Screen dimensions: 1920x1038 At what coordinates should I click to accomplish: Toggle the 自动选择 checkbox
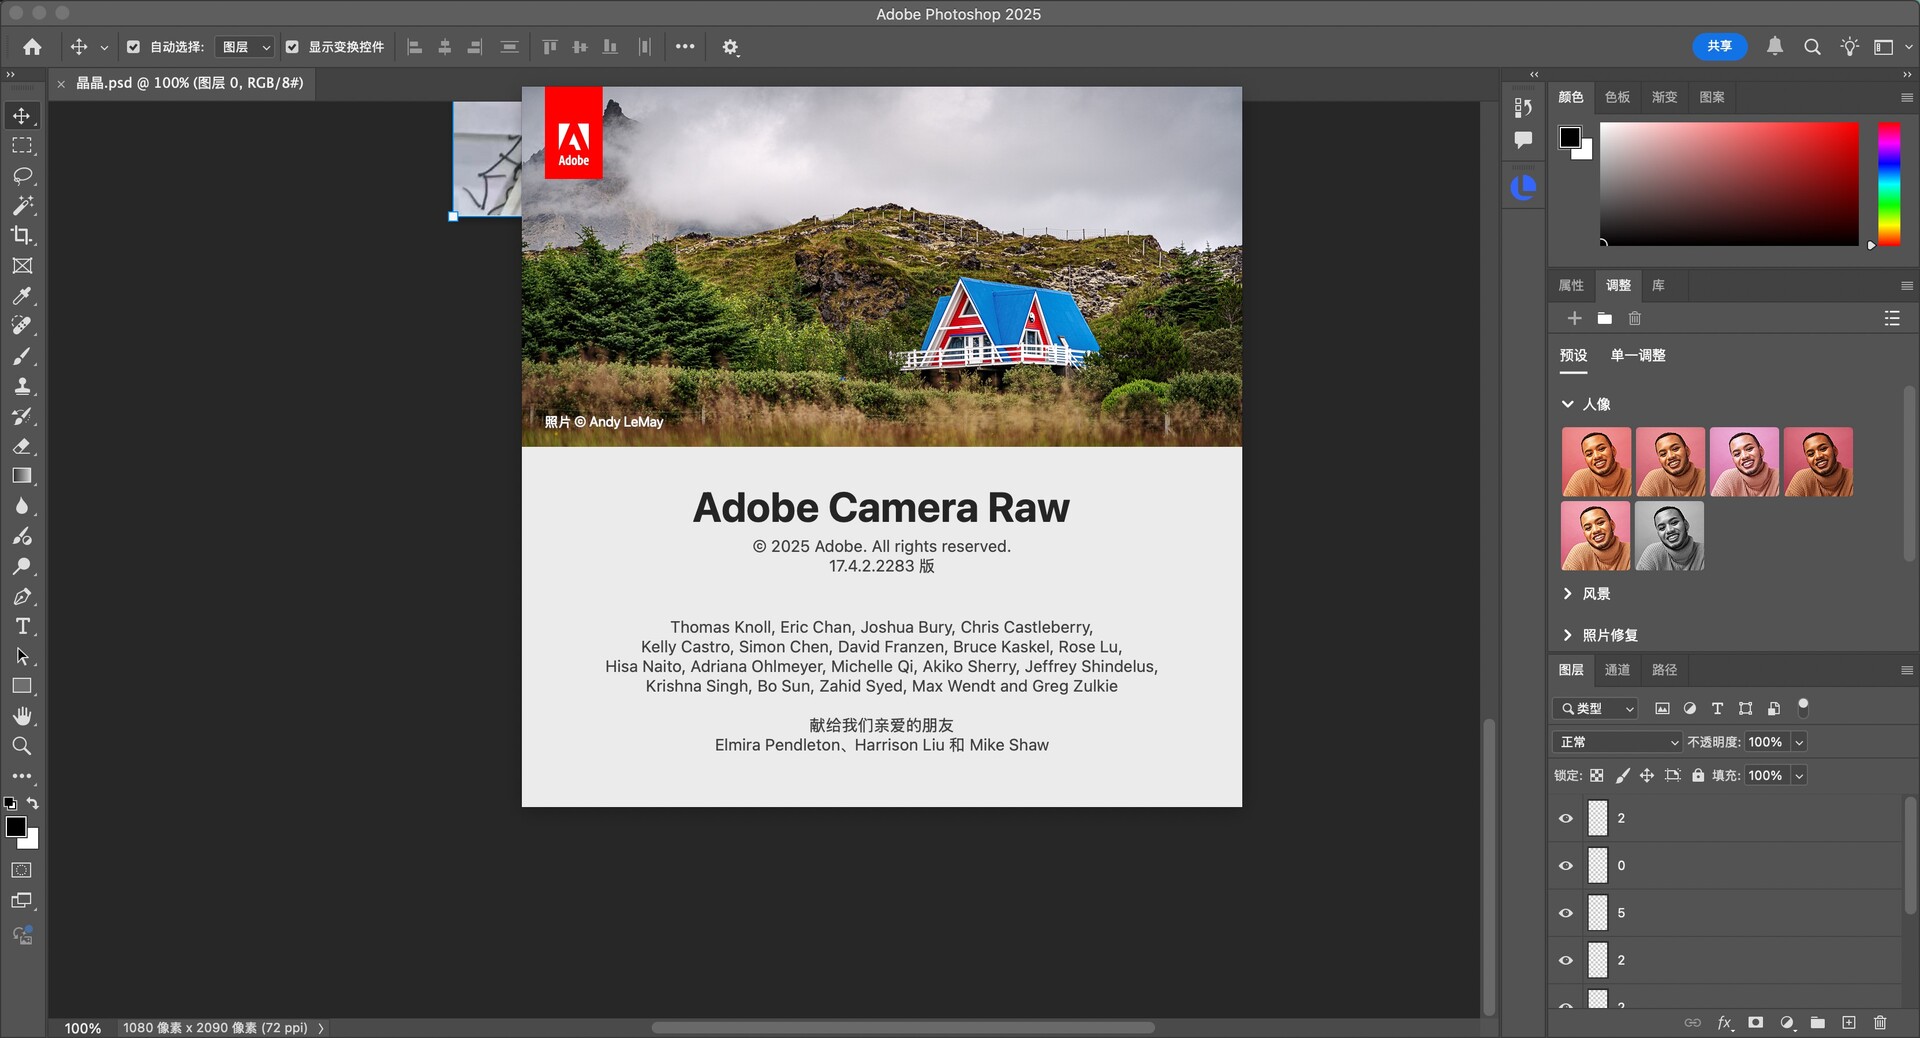pos(133,47)
